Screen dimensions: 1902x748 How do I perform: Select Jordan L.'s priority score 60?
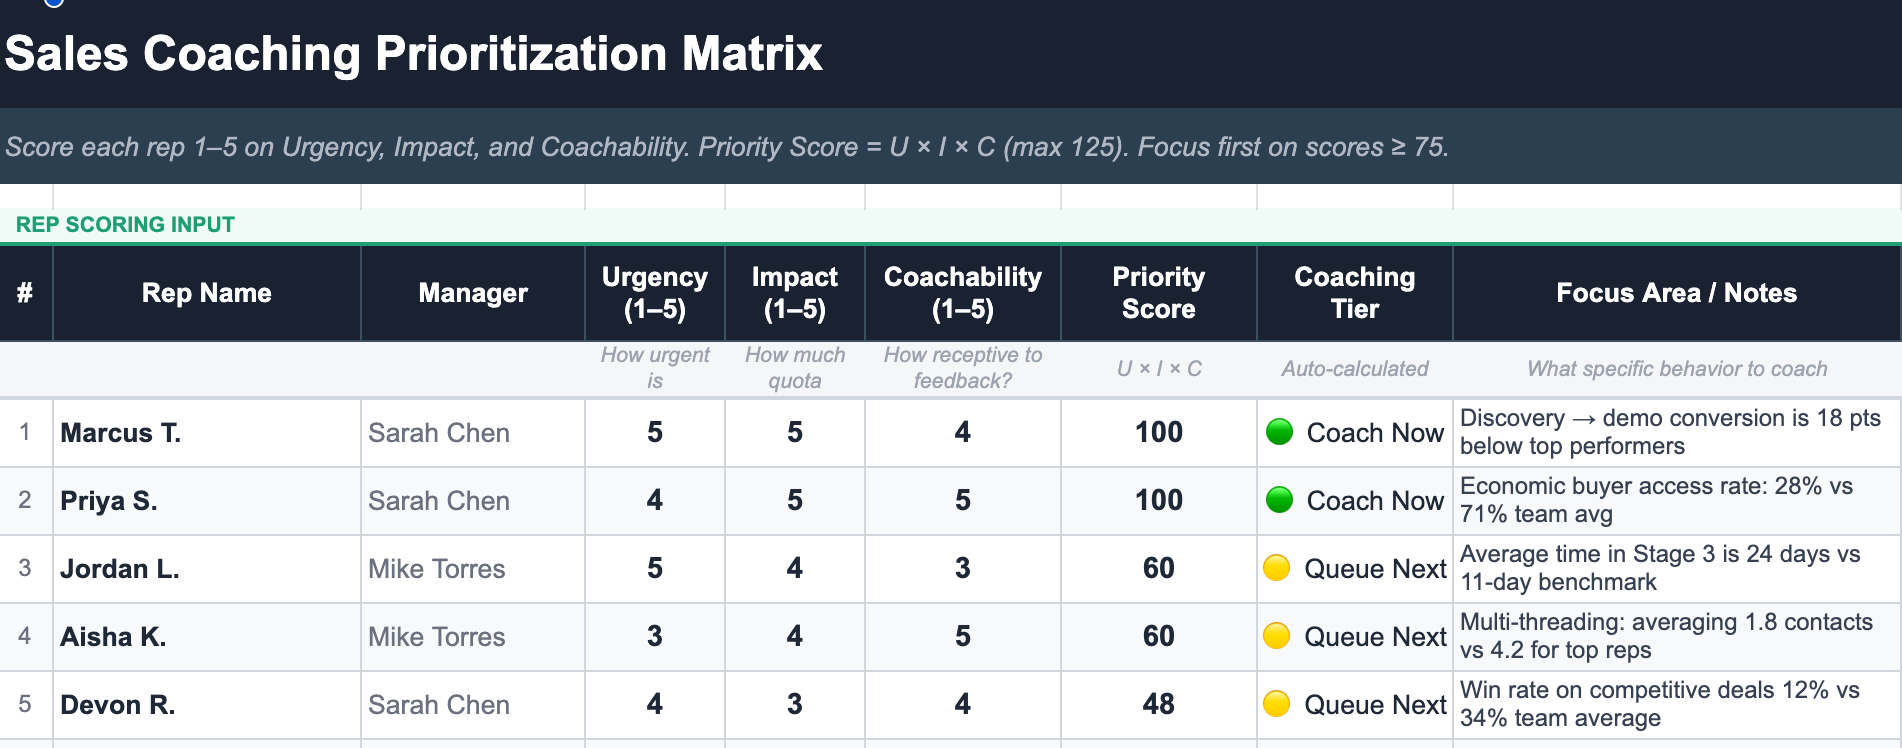[1159, 569]
